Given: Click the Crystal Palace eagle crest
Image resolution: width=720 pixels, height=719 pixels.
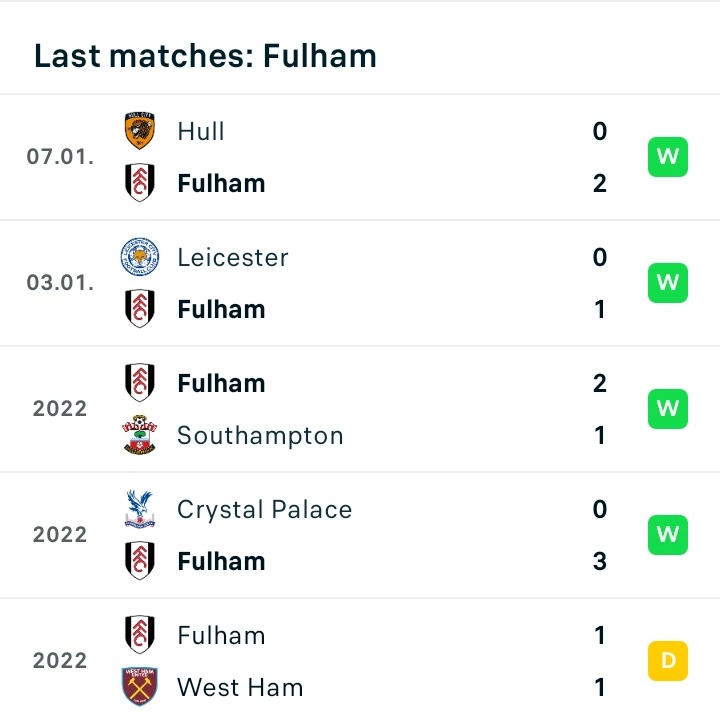Looking at the screenshot, I should click(x=140, y=509).
